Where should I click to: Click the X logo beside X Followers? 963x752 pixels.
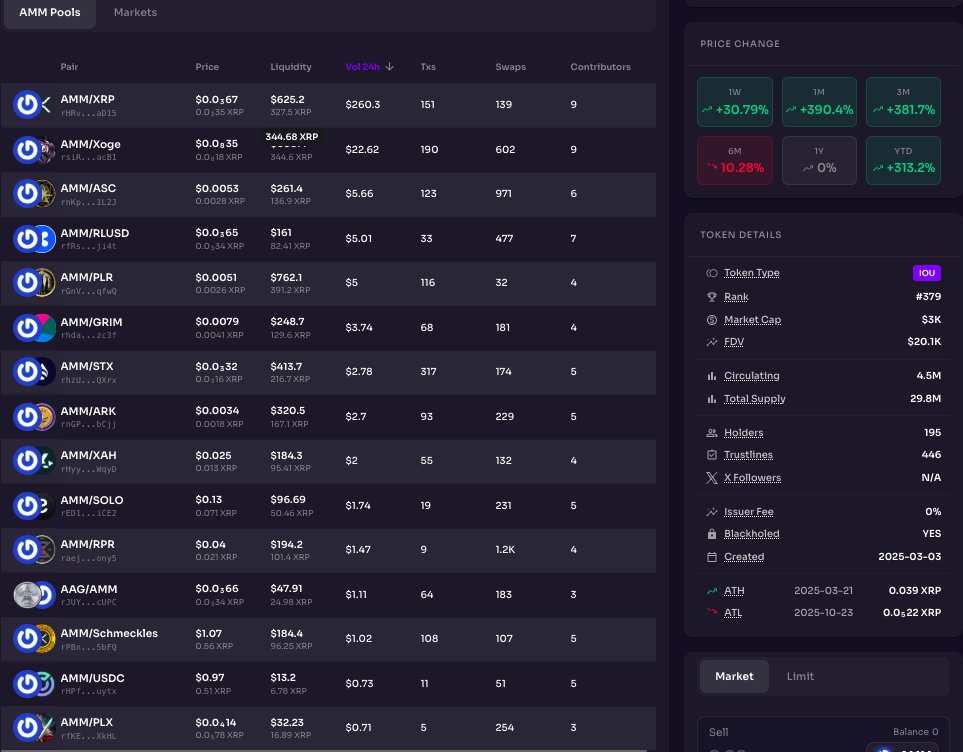tap(711, 478)
